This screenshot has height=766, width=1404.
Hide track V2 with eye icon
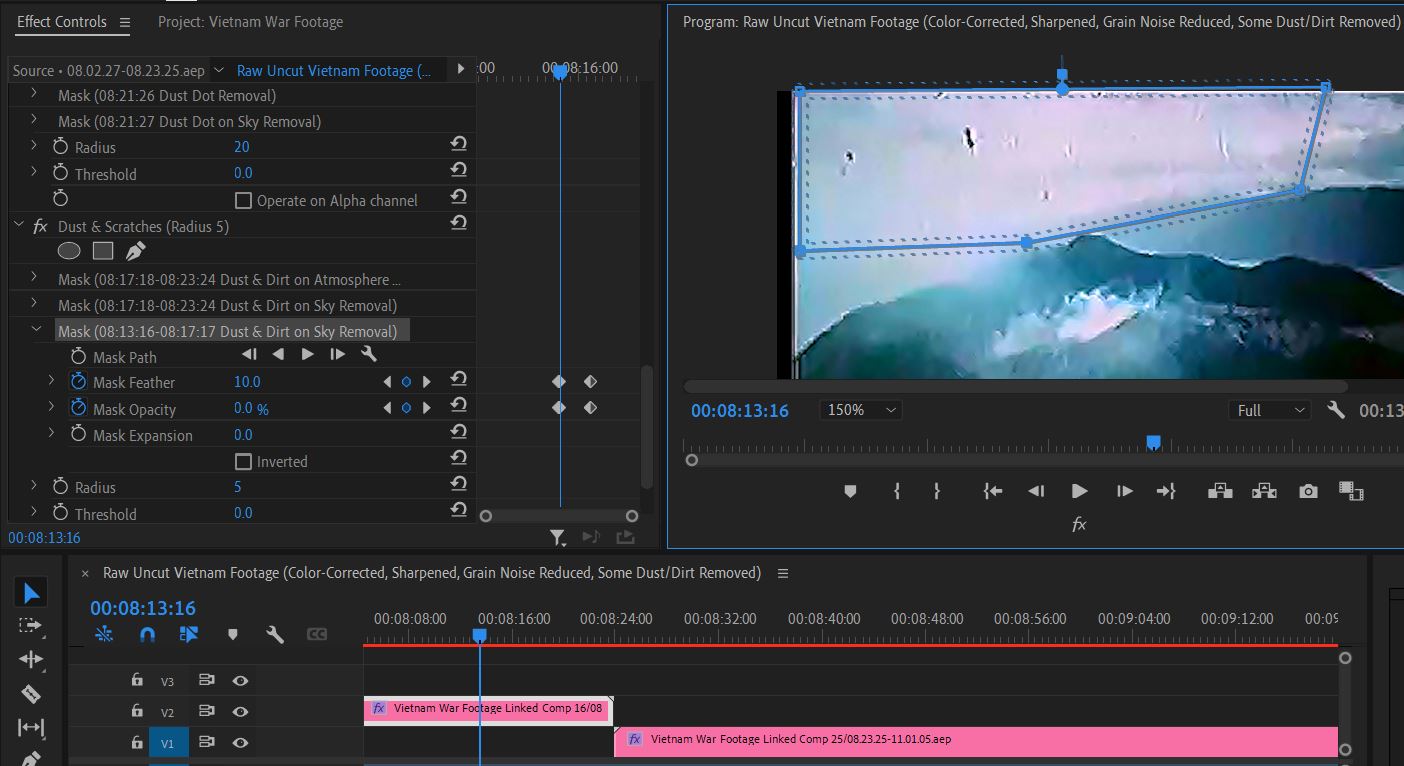pyautogui.click(x=240, y=711)
